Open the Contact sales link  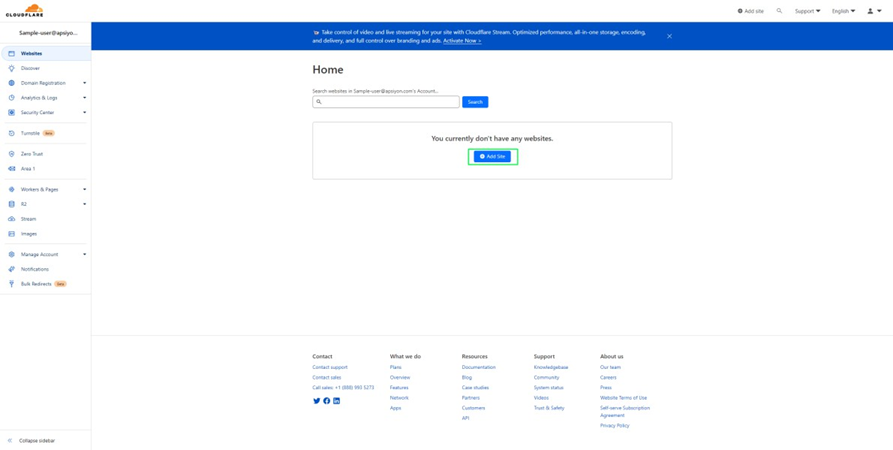[x=327, y=378]
